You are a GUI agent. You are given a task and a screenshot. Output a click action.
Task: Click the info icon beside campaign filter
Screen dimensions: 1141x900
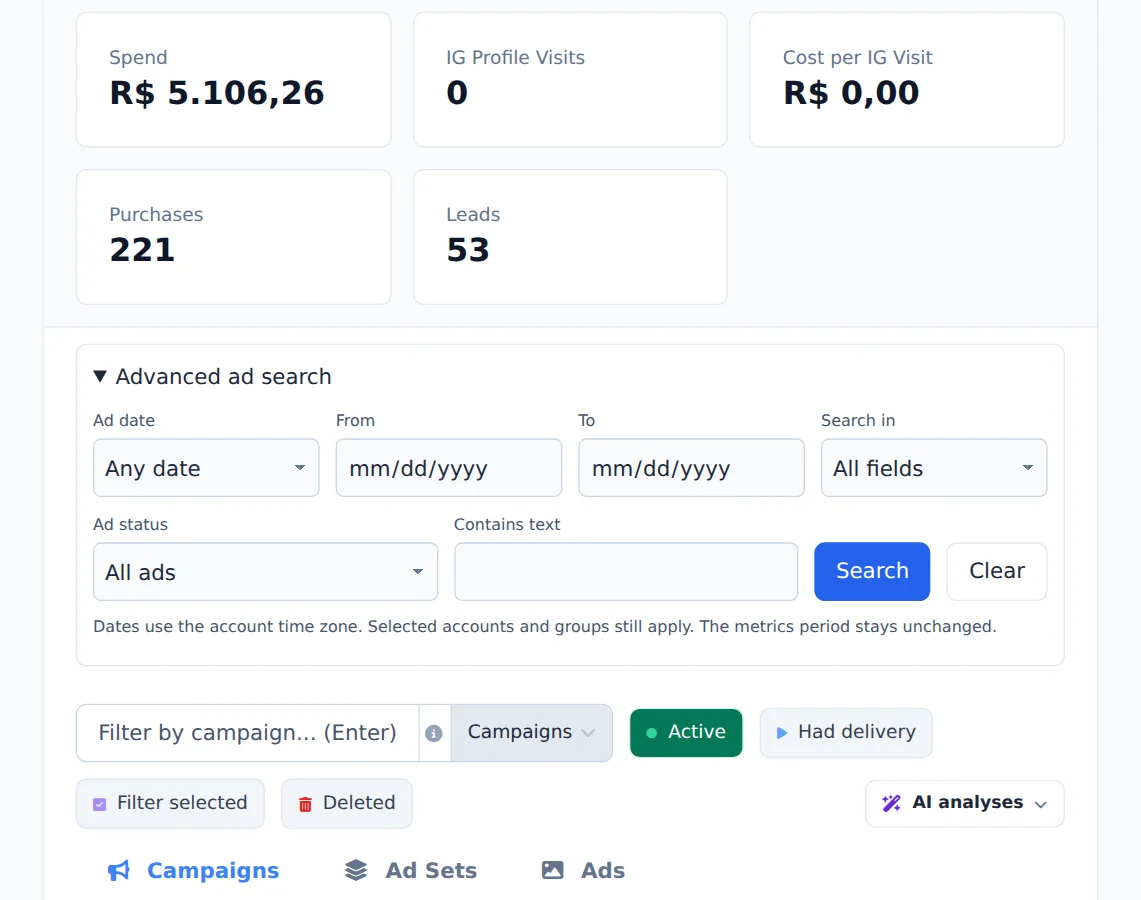click(434, 733)
